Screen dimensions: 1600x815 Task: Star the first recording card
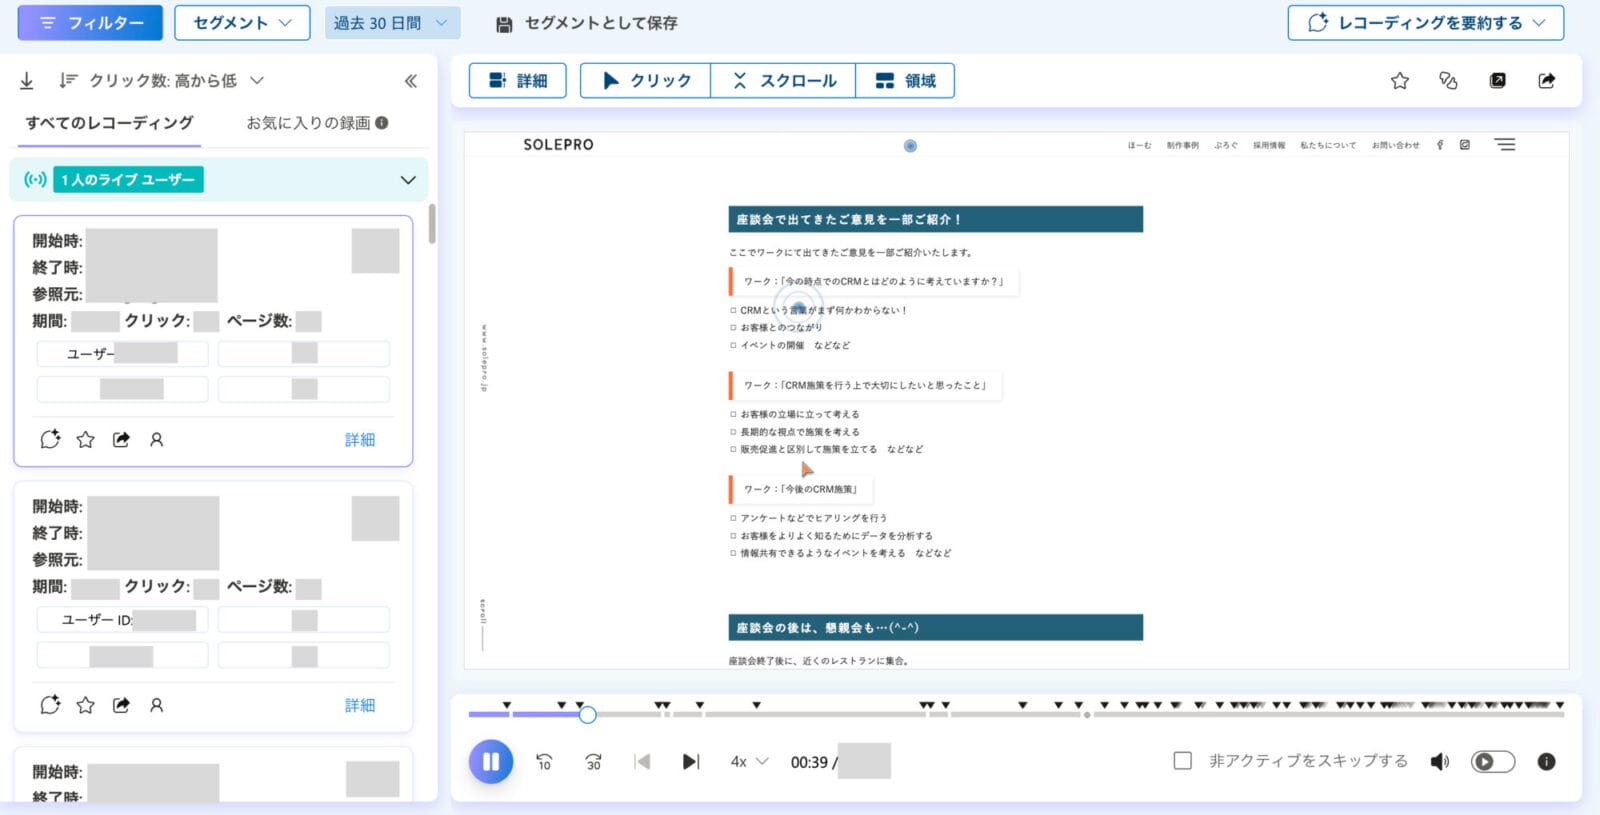click(86, 440)
